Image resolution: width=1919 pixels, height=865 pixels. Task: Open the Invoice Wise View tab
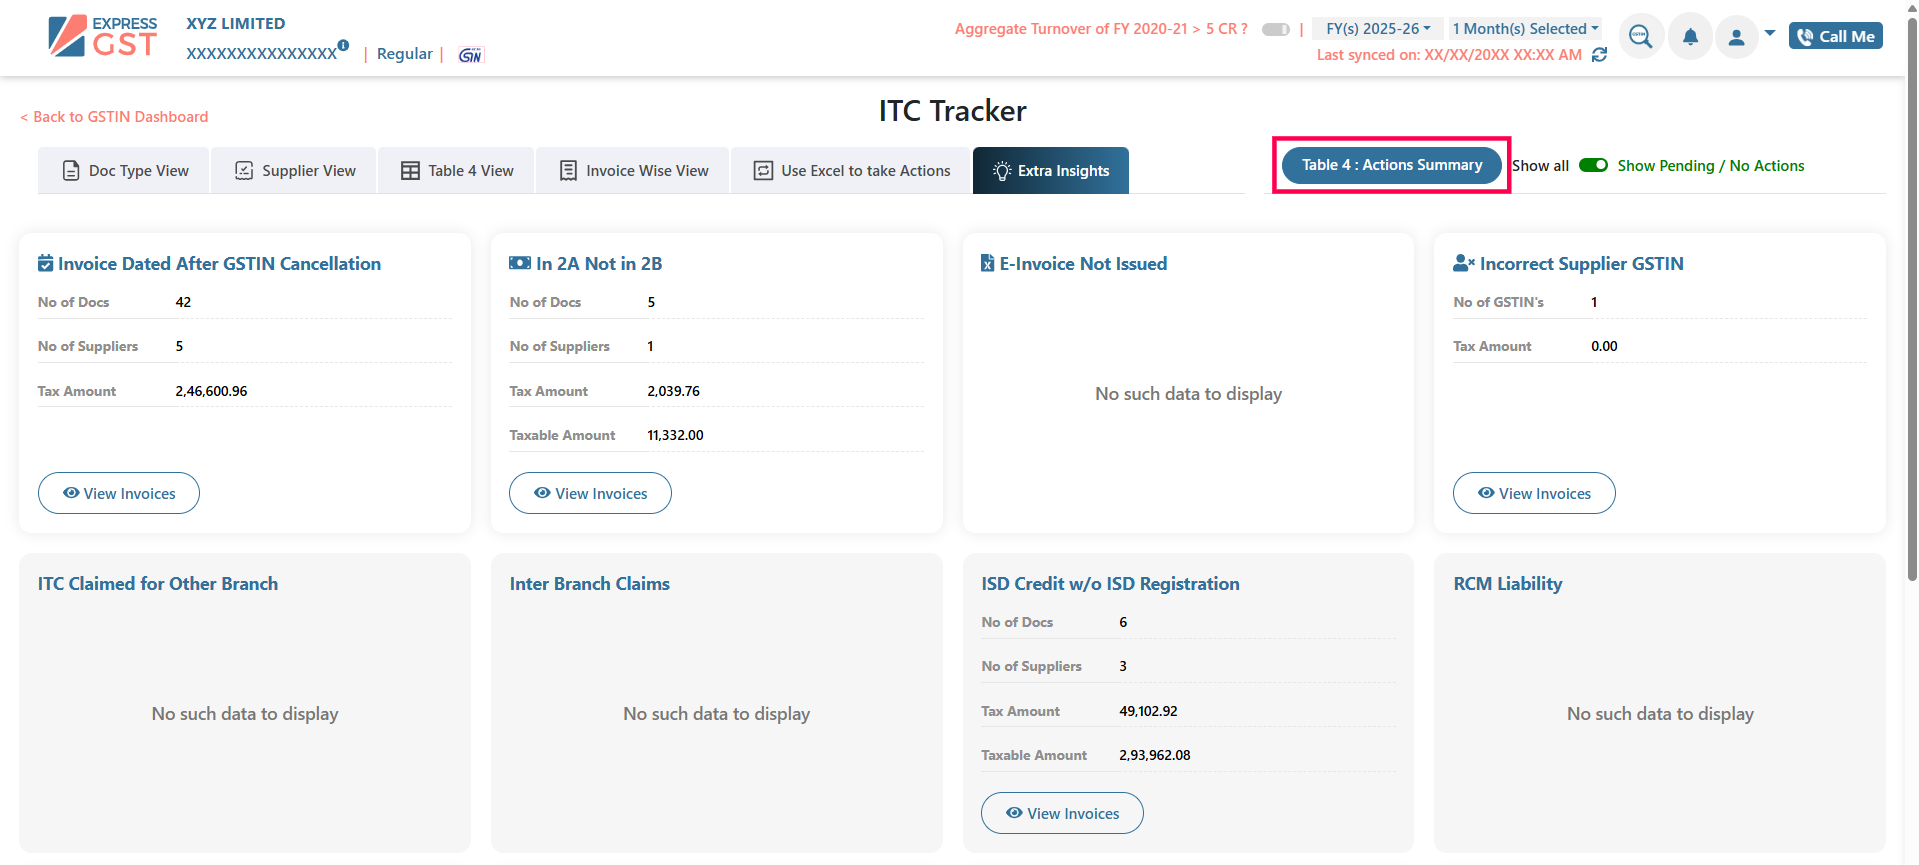click(633, 171)
